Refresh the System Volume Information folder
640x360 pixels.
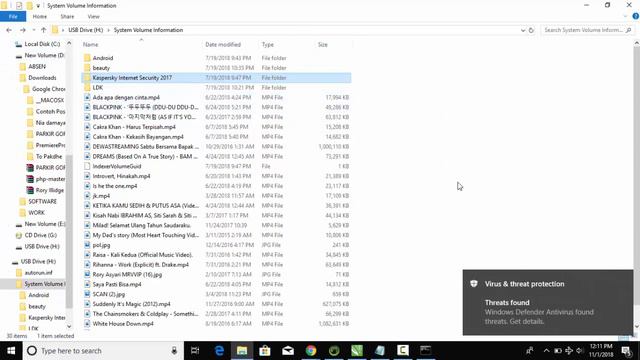[x=531, y=30]
